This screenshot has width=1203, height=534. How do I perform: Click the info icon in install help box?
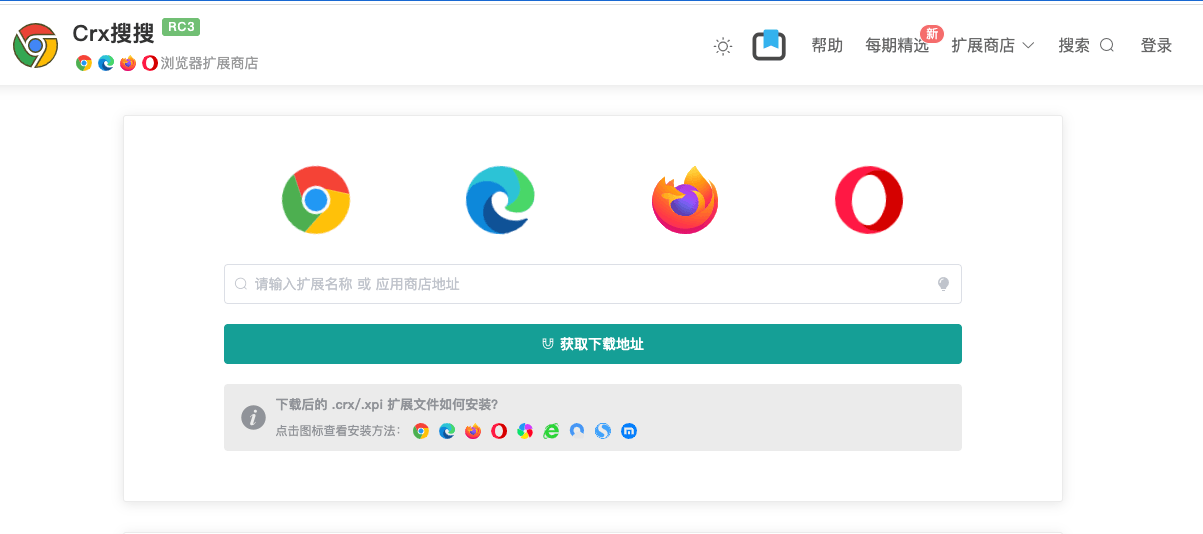[x=254, y=417]
